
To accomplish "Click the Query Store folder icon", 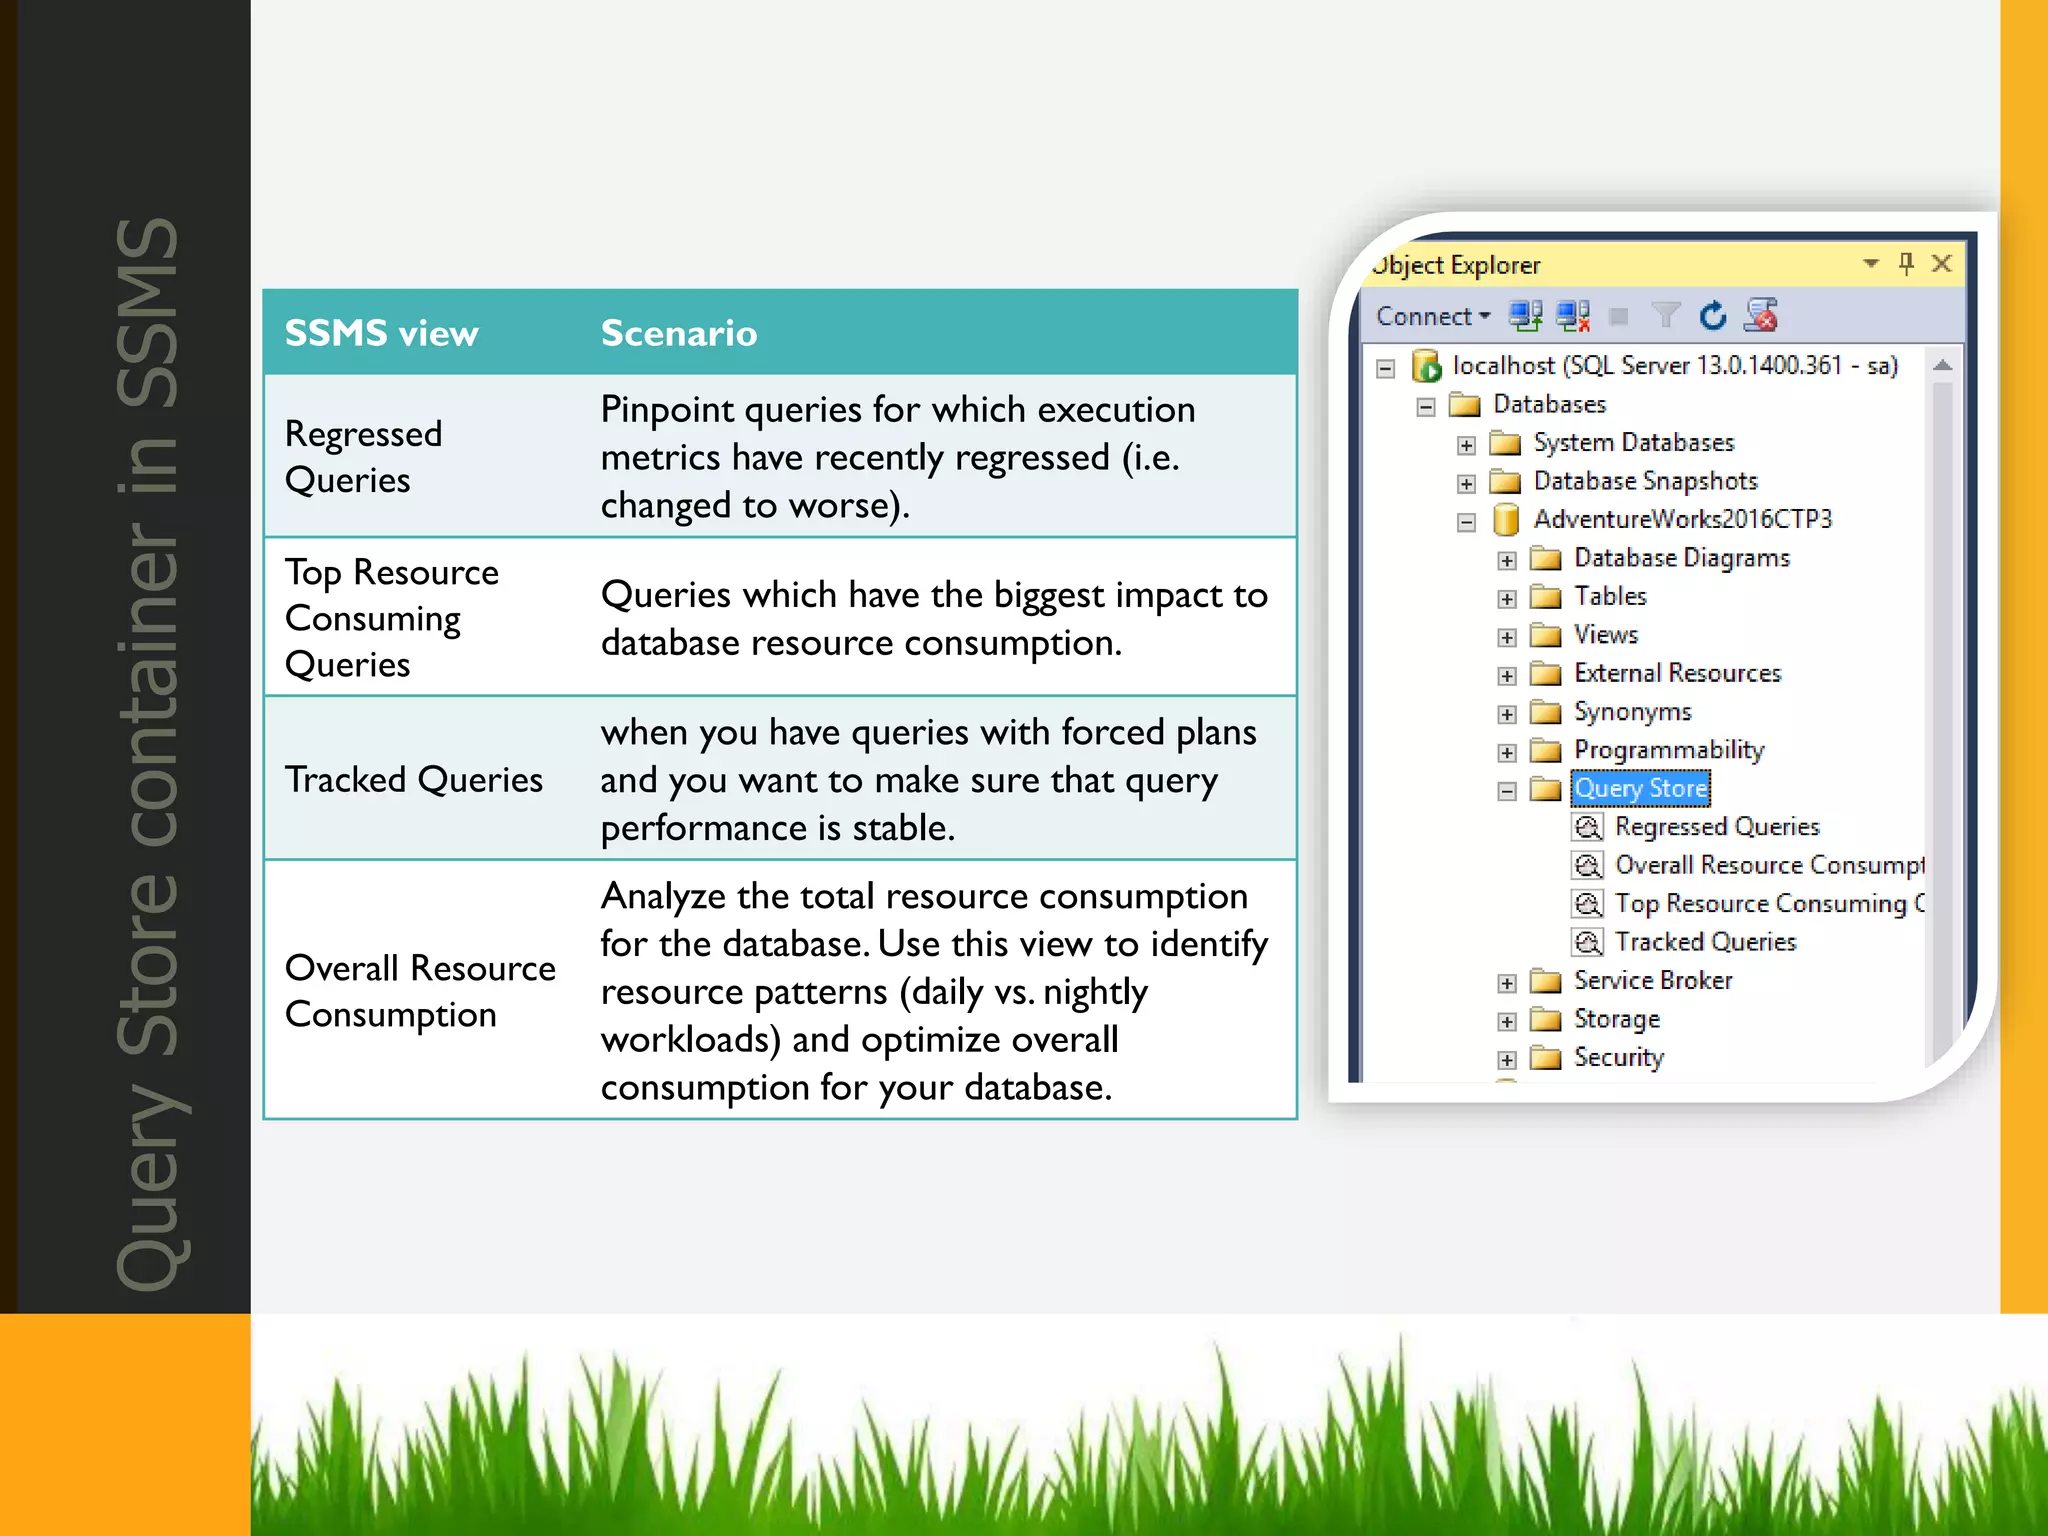I will [x=1546, y=790].
